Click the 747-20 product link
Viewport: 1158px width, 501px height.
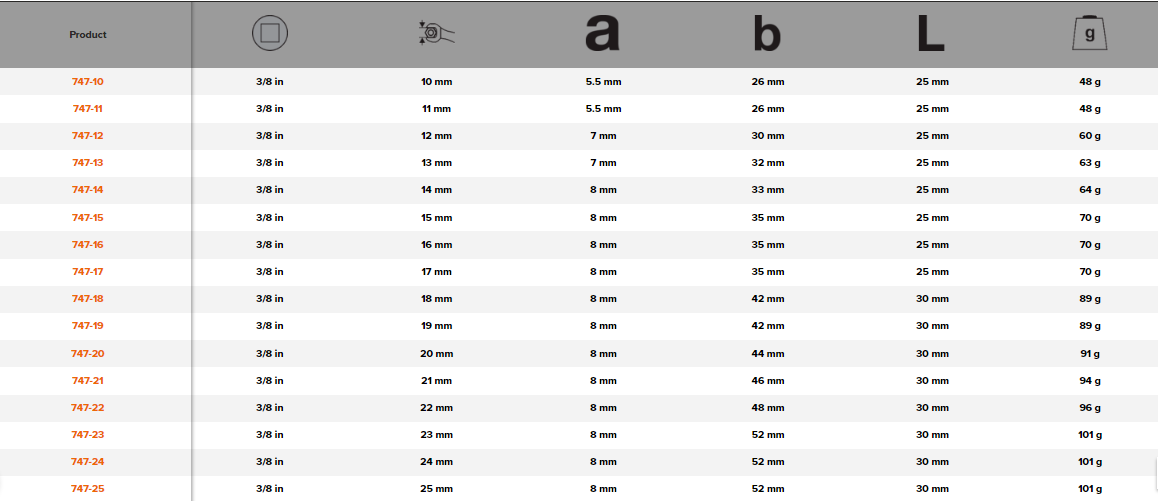(88, 354)
